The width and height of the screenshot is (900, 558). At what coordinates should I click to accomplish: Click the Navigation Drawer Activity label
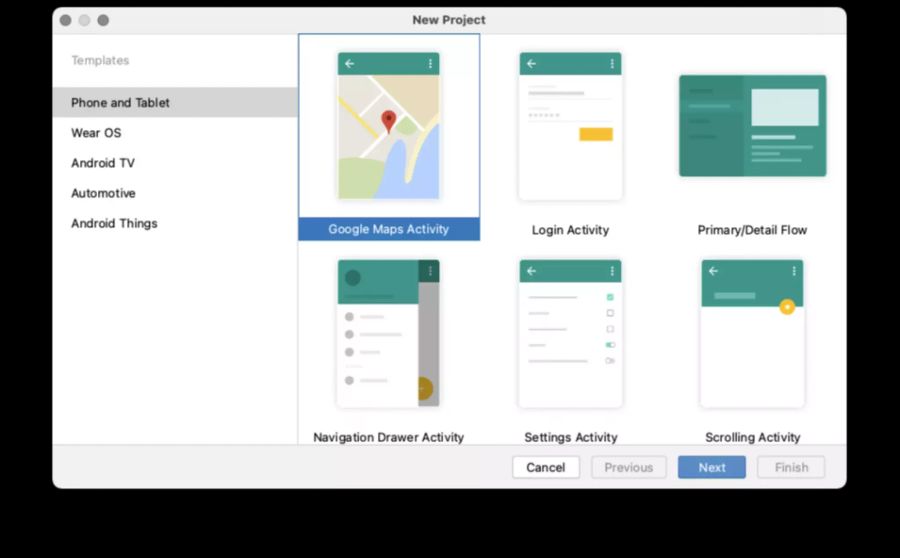(389, 437)
